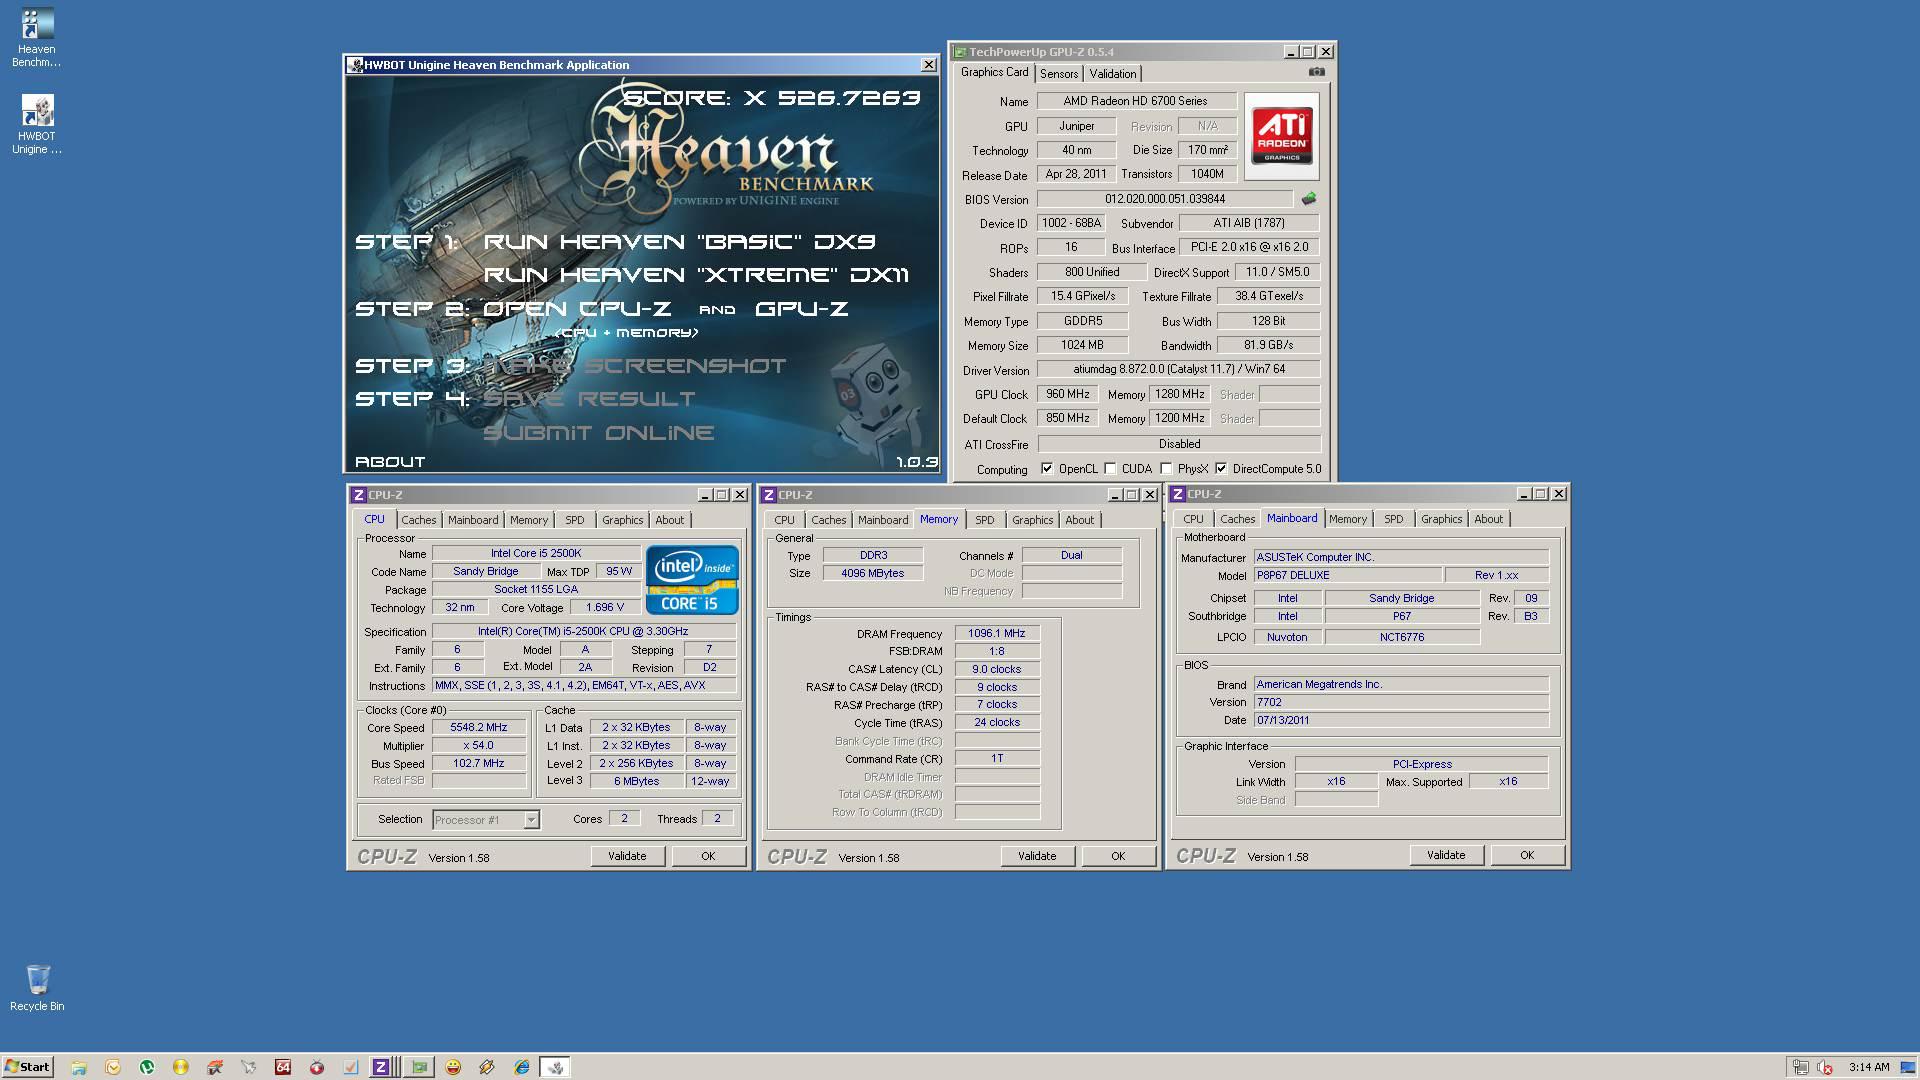This screenshot has height=1080, width=1920.
Task: Click the Start button
Action: point(27,1067)
